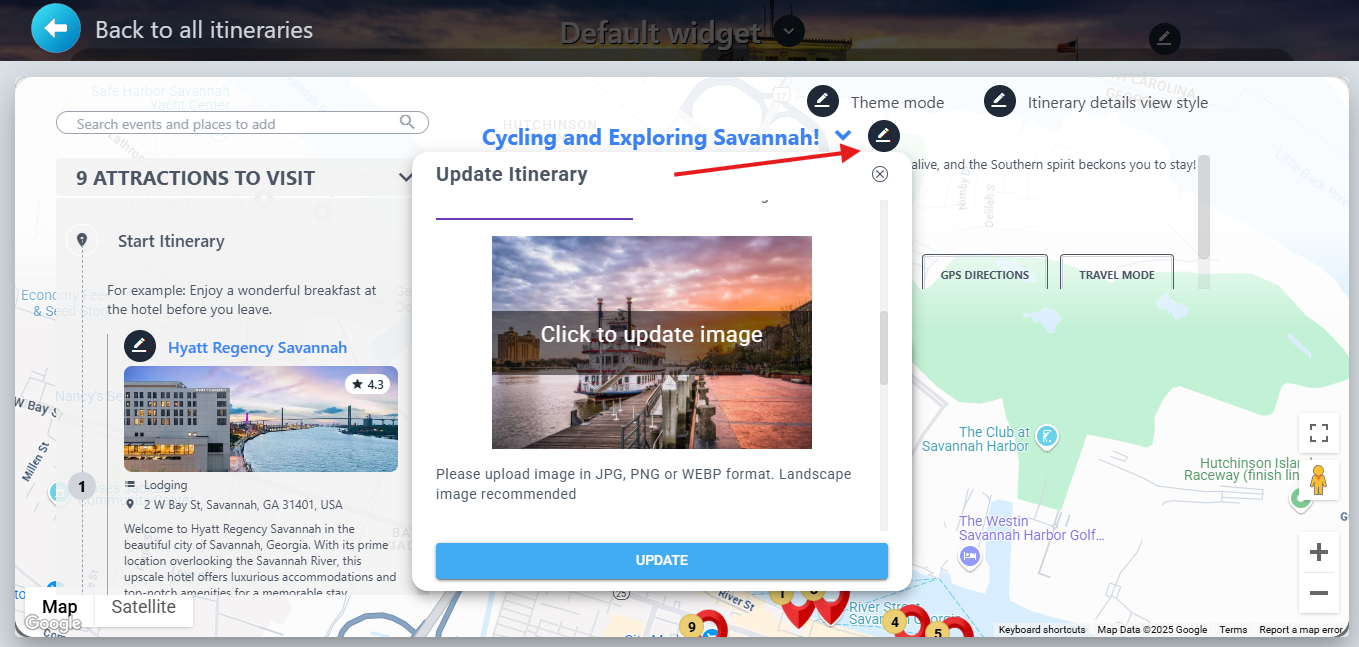Click the Back to all itineraries text
Viewport: 1359px width, 647px height.
coord(204,30)
